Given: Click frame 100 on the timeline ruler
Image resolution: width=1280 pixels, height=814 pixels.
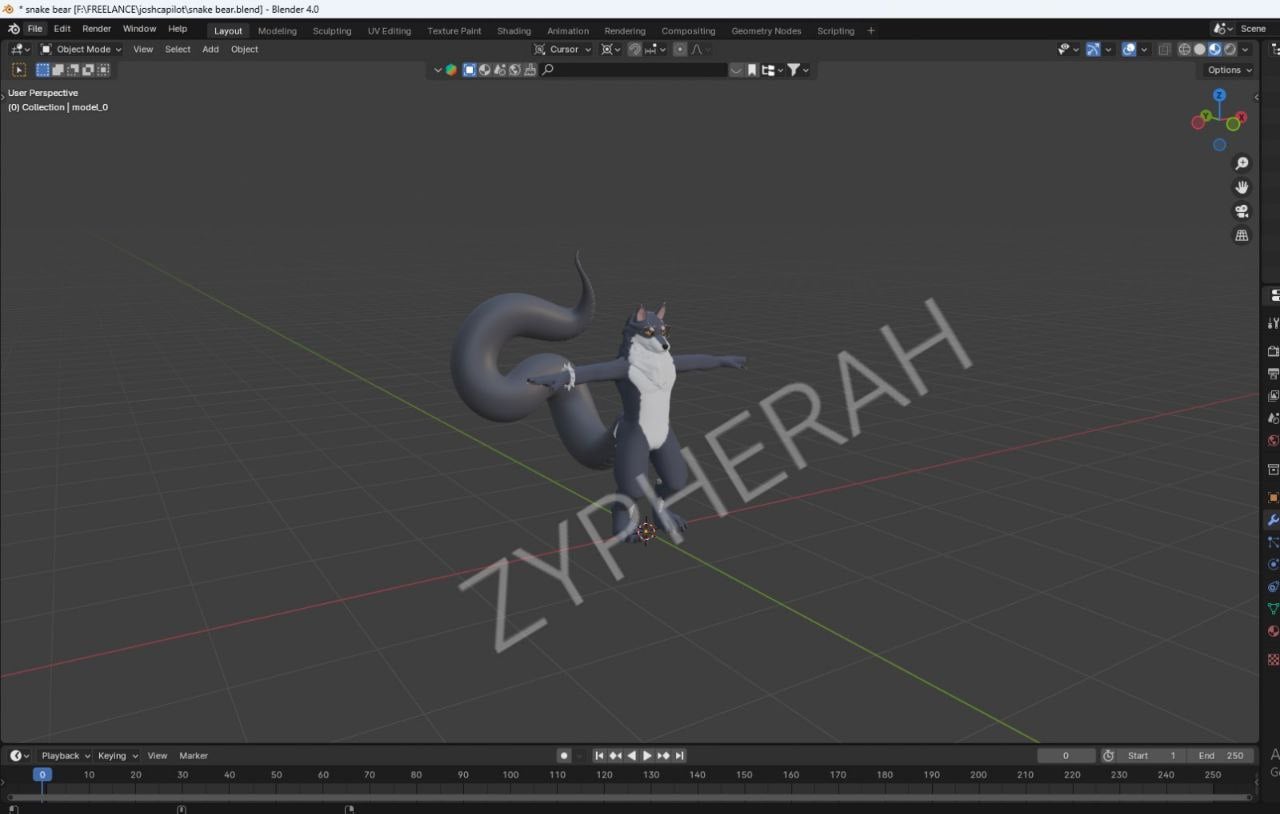Looking at the screenshot, I should coord(510,774).
